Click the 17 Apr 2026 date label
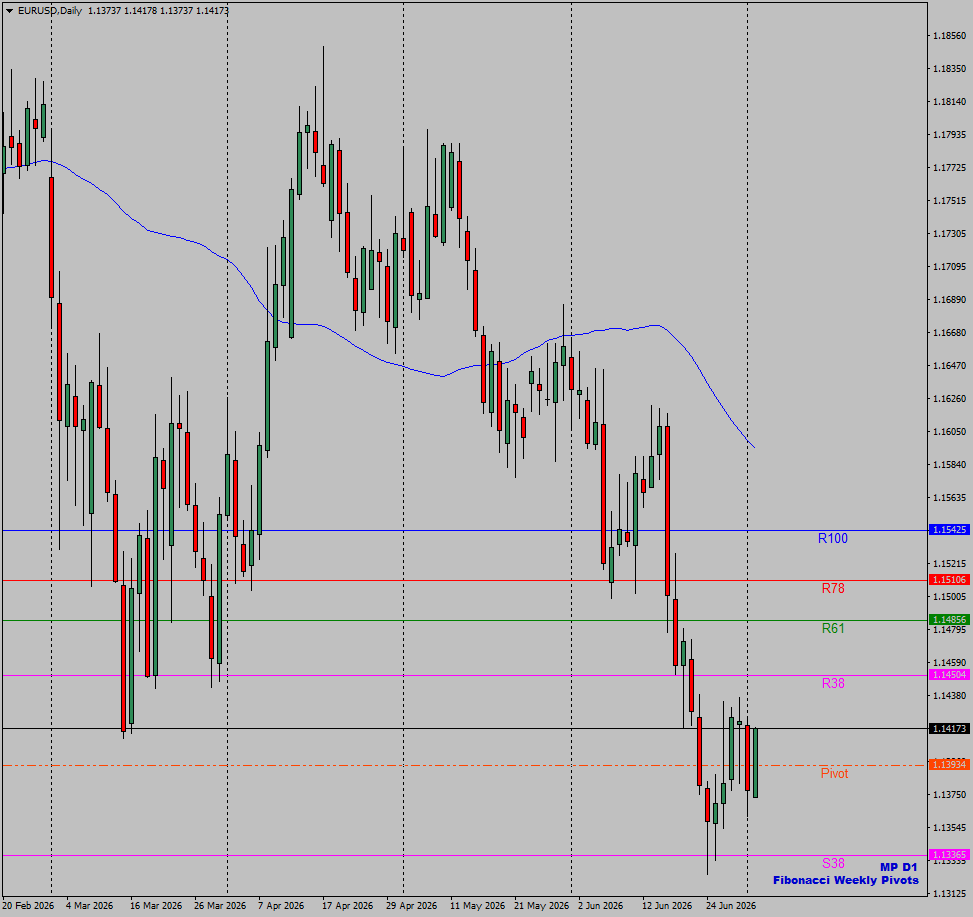Viewport: 973px width, 917px height. [348, 906]
